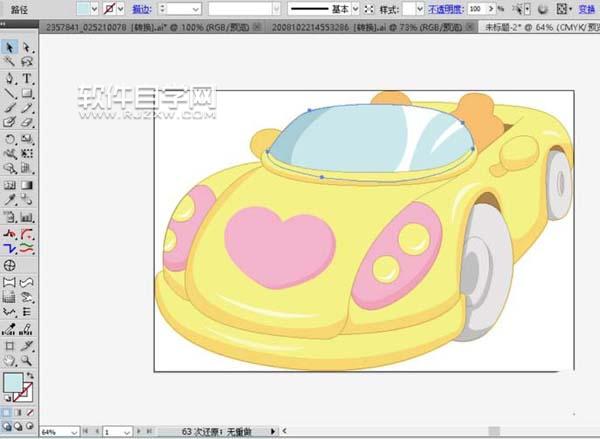Select the Blob Brush tool
This screenshot has width=600, height=439.
(x=9, y=122)
